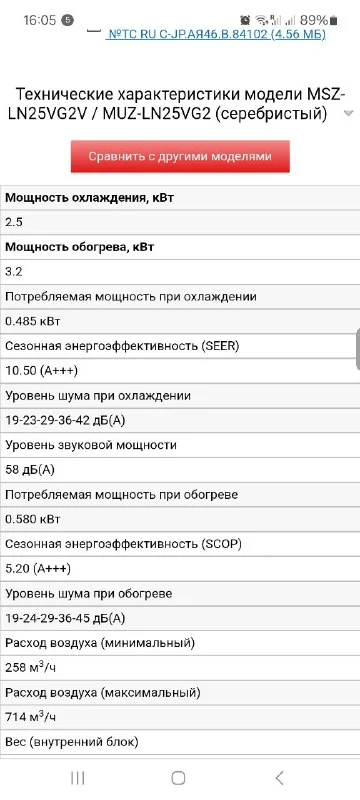Tap the alarm icon in status bar
360x800 pixels.
(245, 20)
